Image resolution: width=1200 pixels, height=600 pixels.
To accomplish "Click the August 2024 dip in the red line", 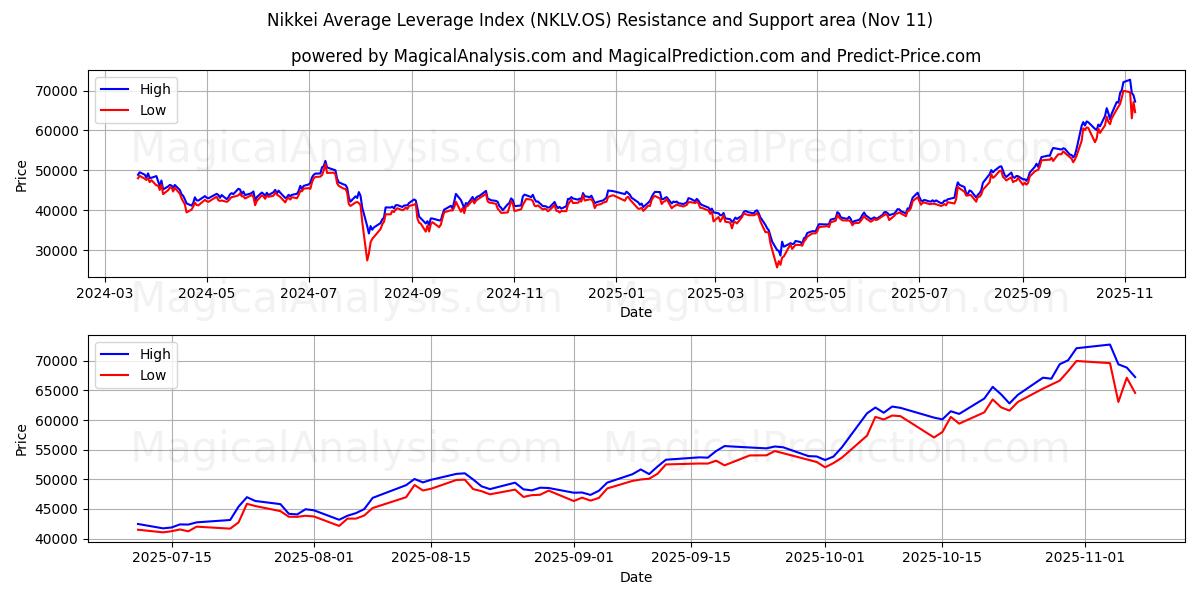I will tap(367, 260).
